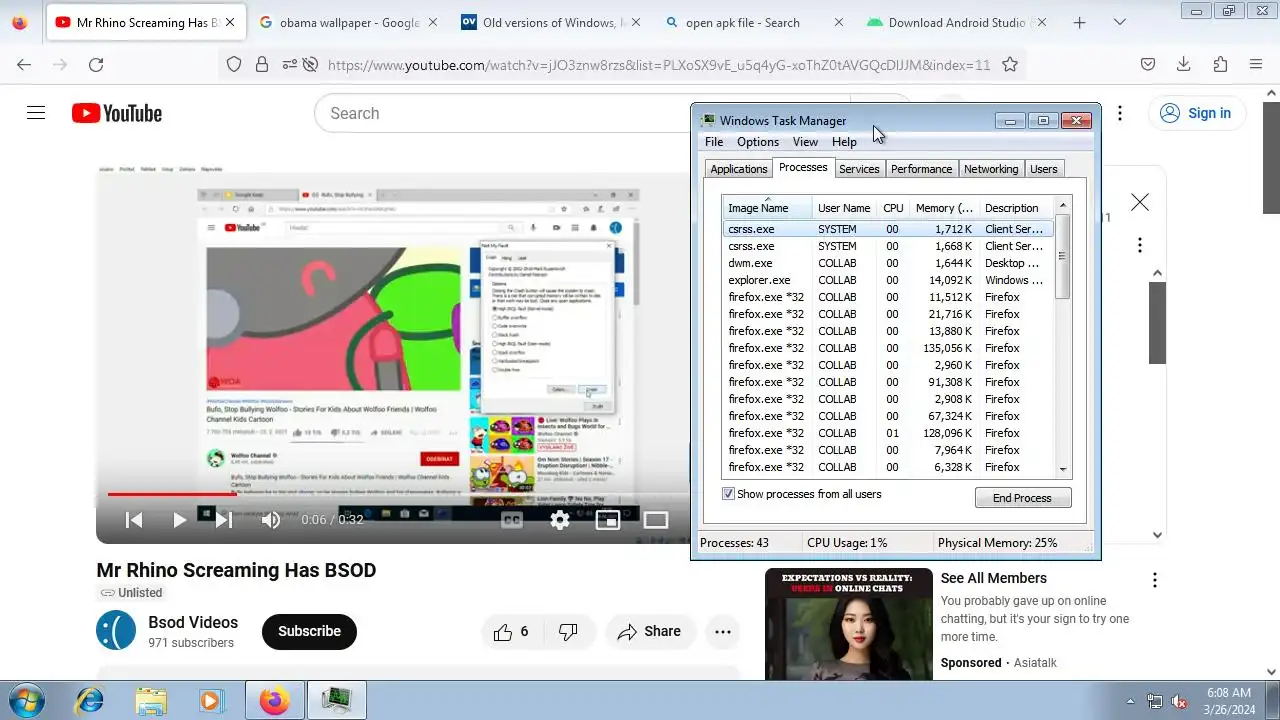Click End Process button
The width and height of the screenshot is (1280, 720).
point(1022,498)
